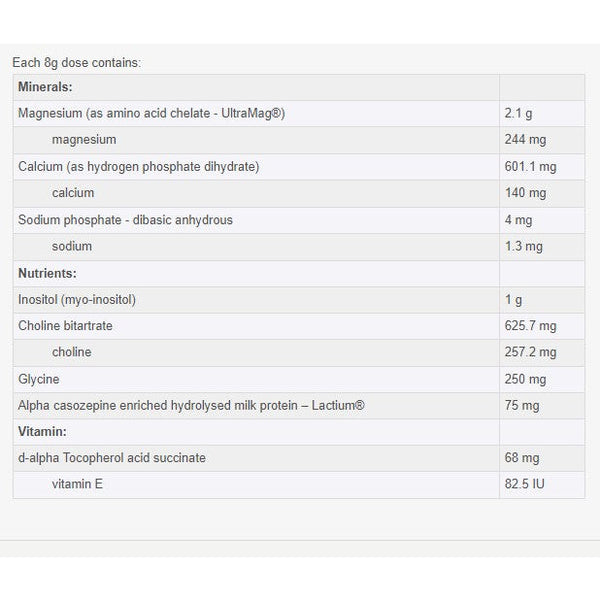Click Choline bitartrate ingredient label
The height and width of the screenshot is (600, 600).
pyautogui.click(x=67, y=325)
